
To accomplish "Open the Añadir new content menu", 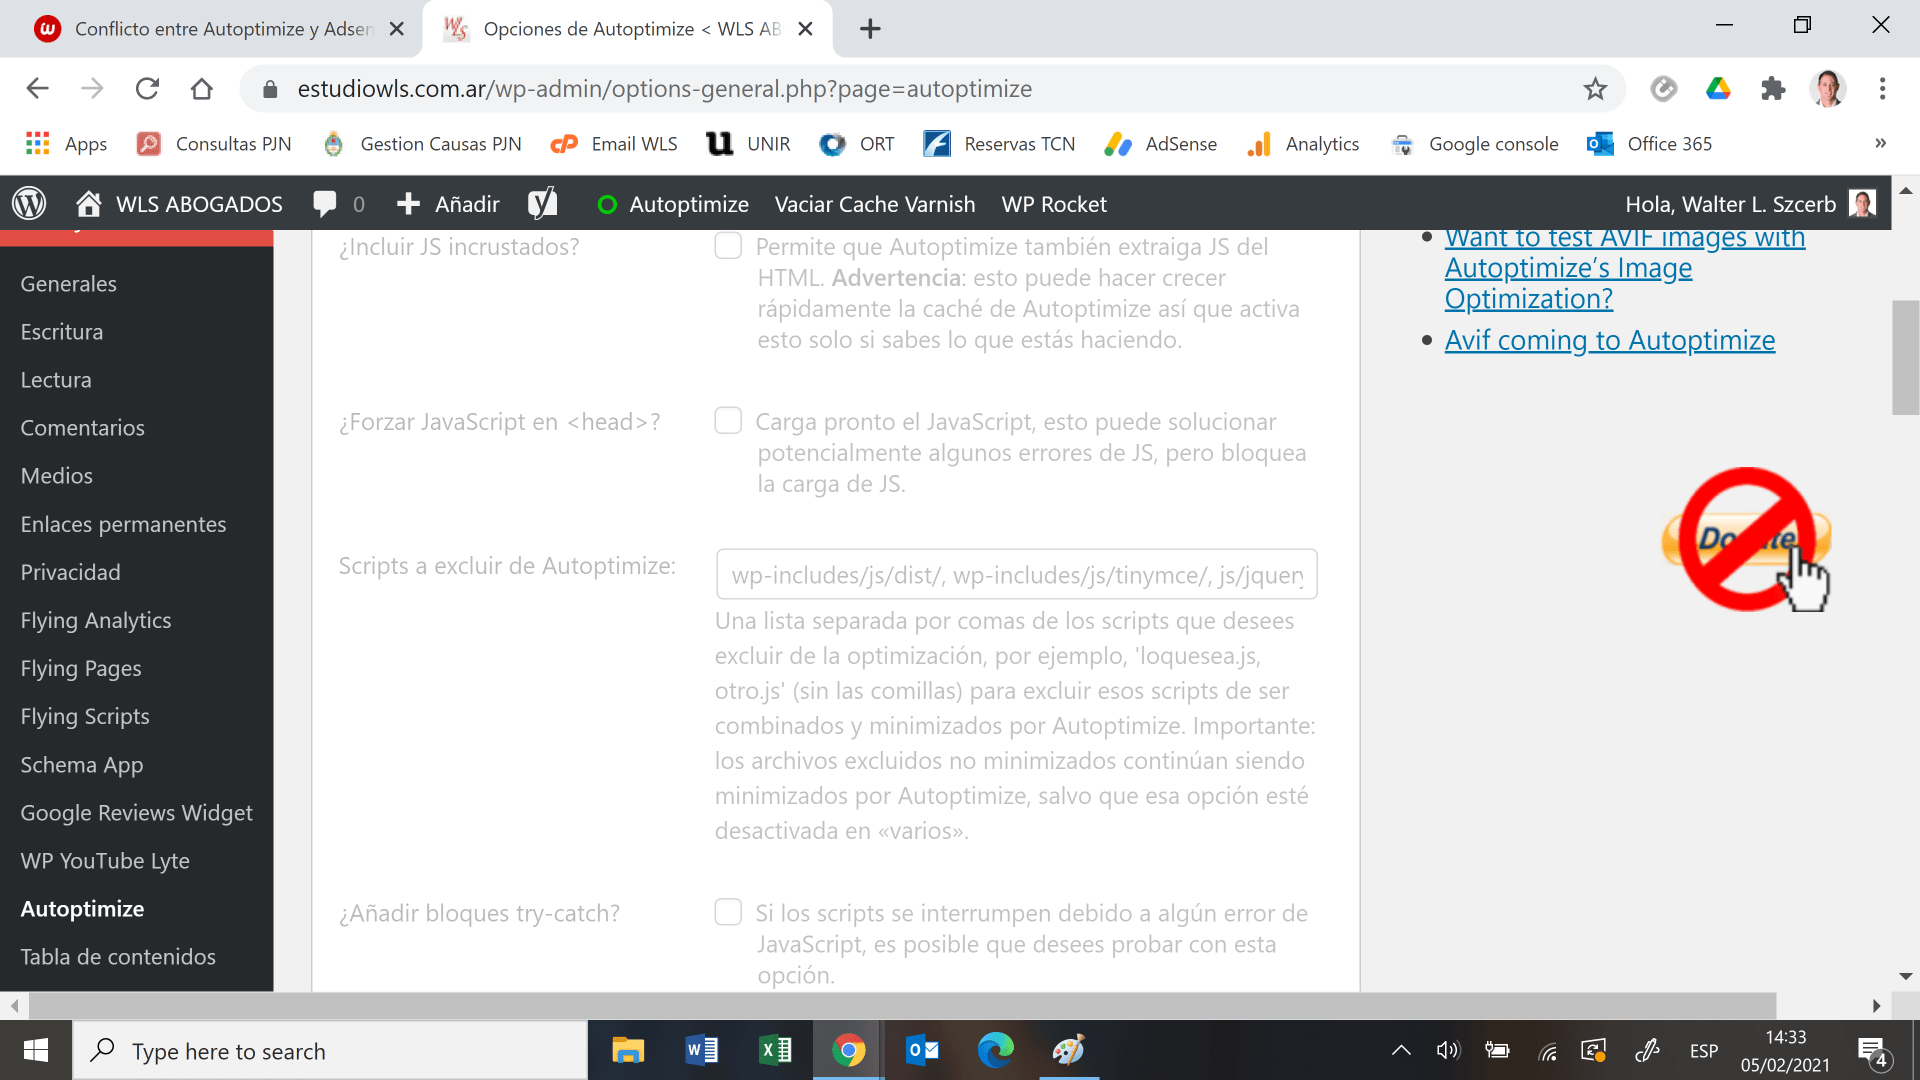I will [447, 204].
